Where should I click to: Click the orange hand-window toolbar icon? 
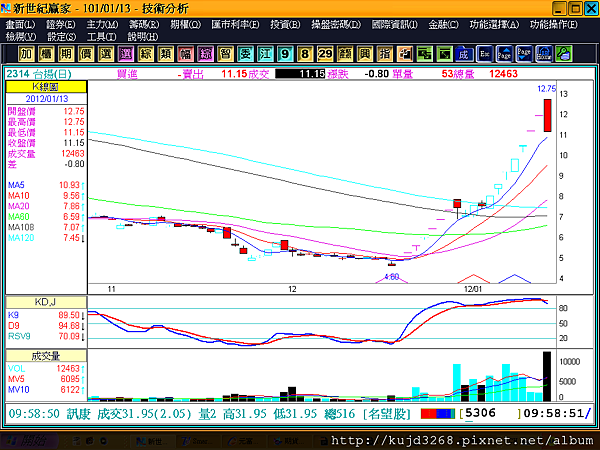pyautogui.click(x=404, y=54)
